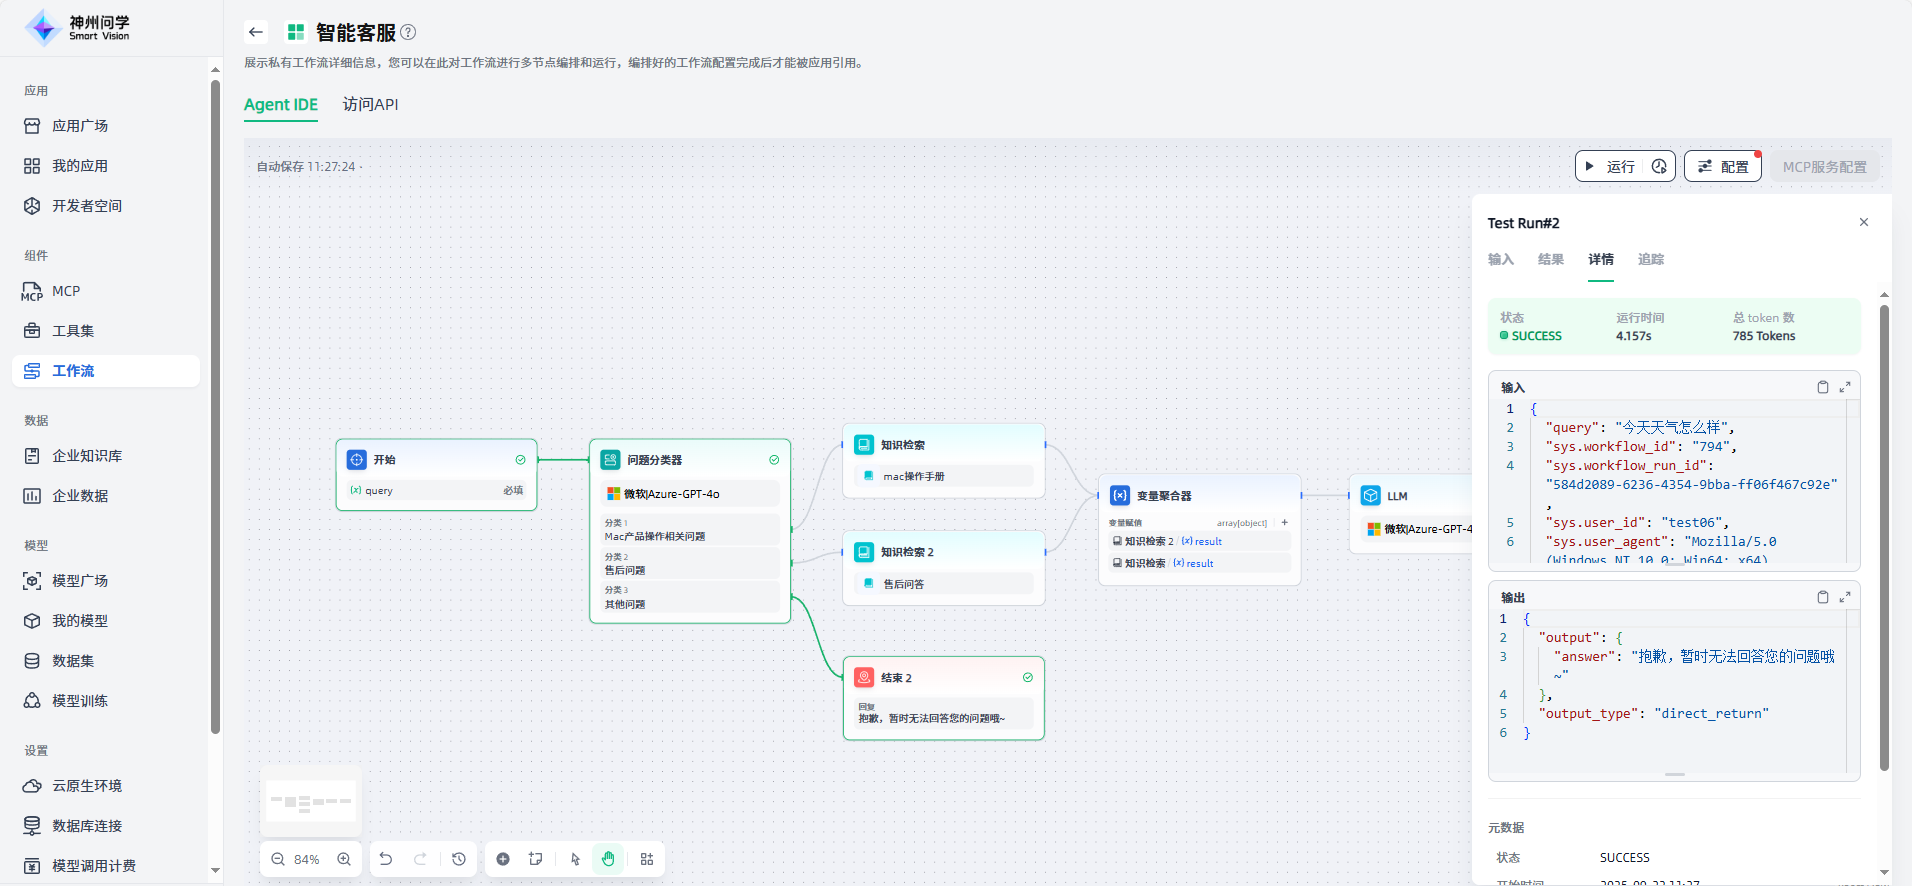Click the canvas minimap thumbnail
The image size is (1912, 886).
pyautogui.click(x=311, y=802)
